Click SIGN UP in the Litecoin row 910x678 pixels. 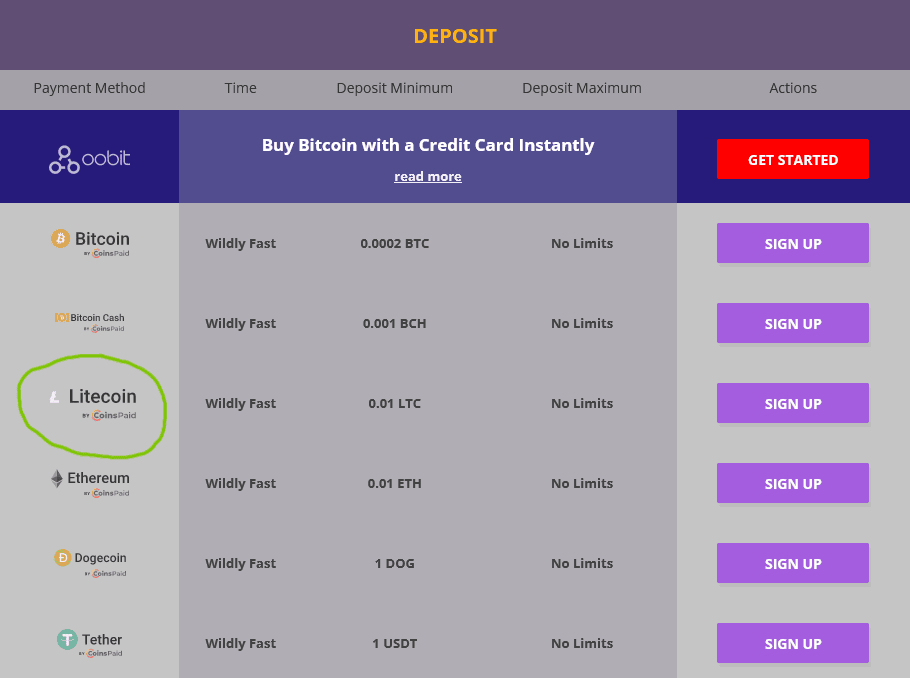tap(793, 403)
